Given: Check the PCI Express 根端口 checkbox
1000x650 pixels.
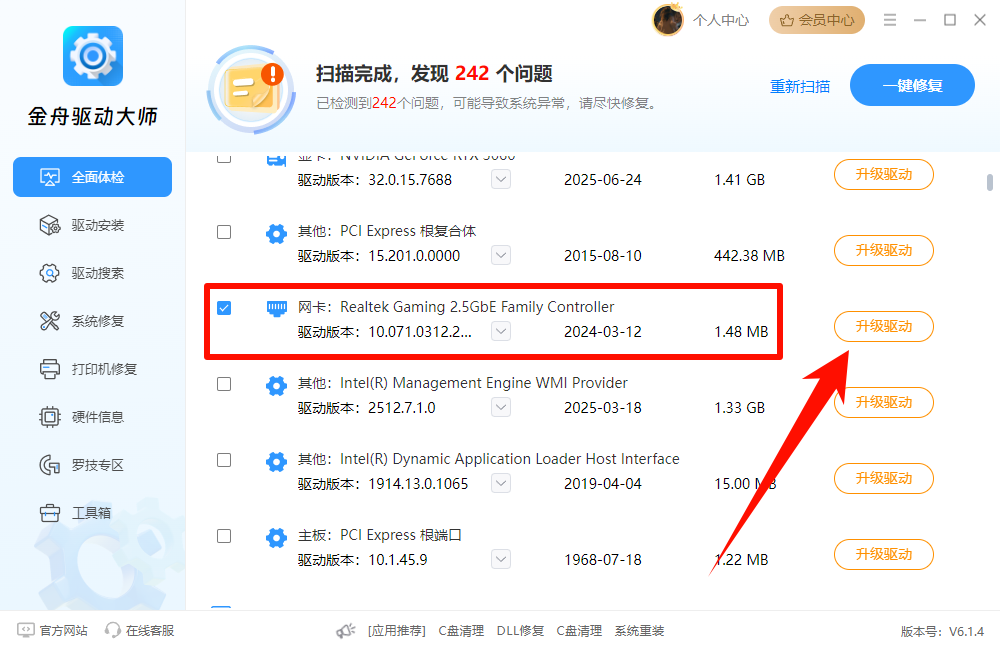Looking at the screenshot, I should pyautogui.click(x=224, y=536).
